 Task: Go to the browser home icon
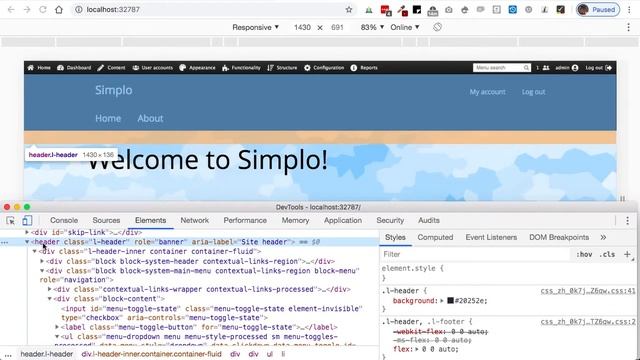click(x=59, y=9)
